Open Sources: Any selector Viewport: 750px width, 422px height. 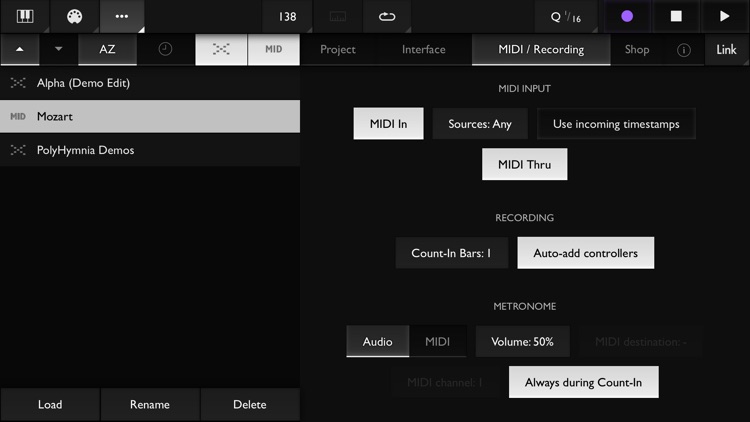tap(480, 123)
